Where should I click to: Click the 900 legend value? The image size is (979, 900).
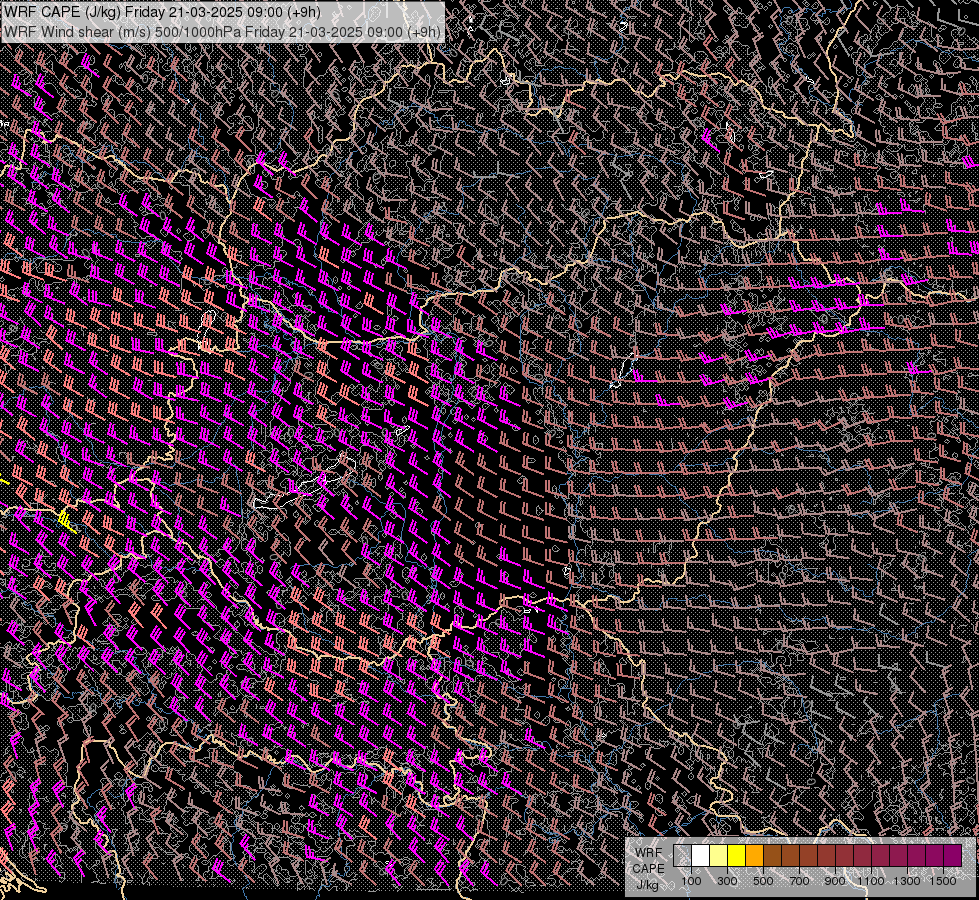tap(835, 881)
